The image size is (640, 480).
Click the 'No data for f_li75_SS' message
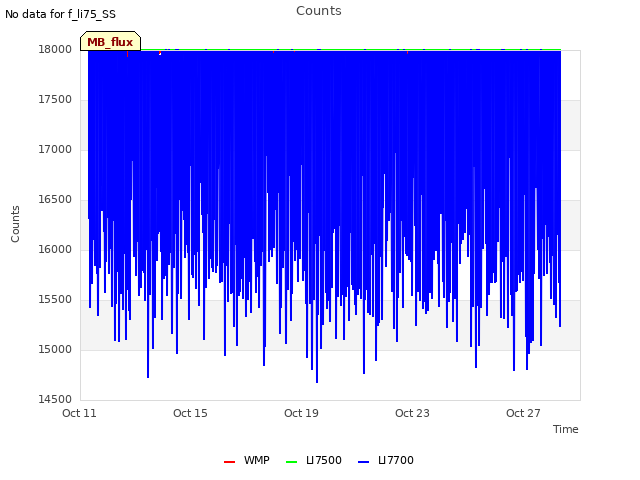60,14
